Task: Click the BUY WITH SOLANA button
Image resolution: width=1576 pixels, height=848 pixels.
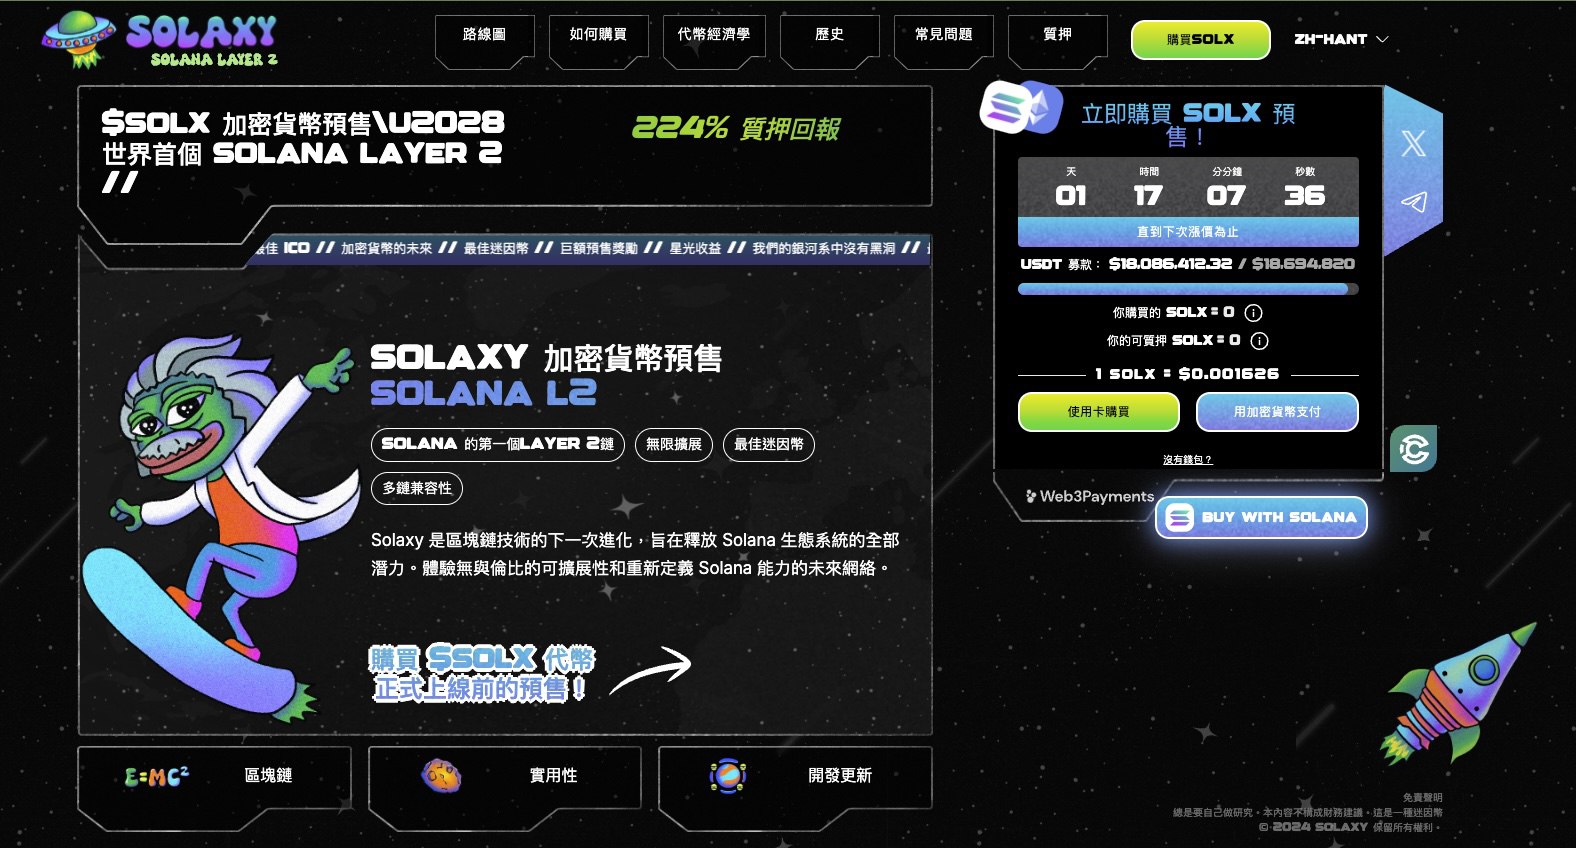Action: point(1261,518)
